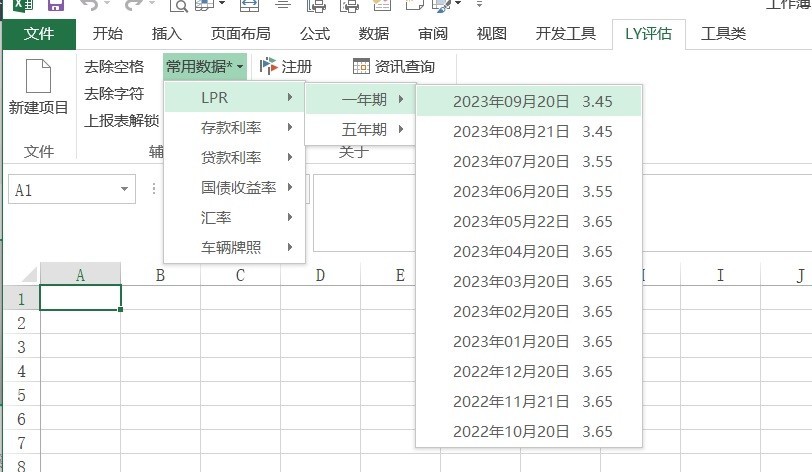
Task: Select row 3 header
Action: (21, 346)
